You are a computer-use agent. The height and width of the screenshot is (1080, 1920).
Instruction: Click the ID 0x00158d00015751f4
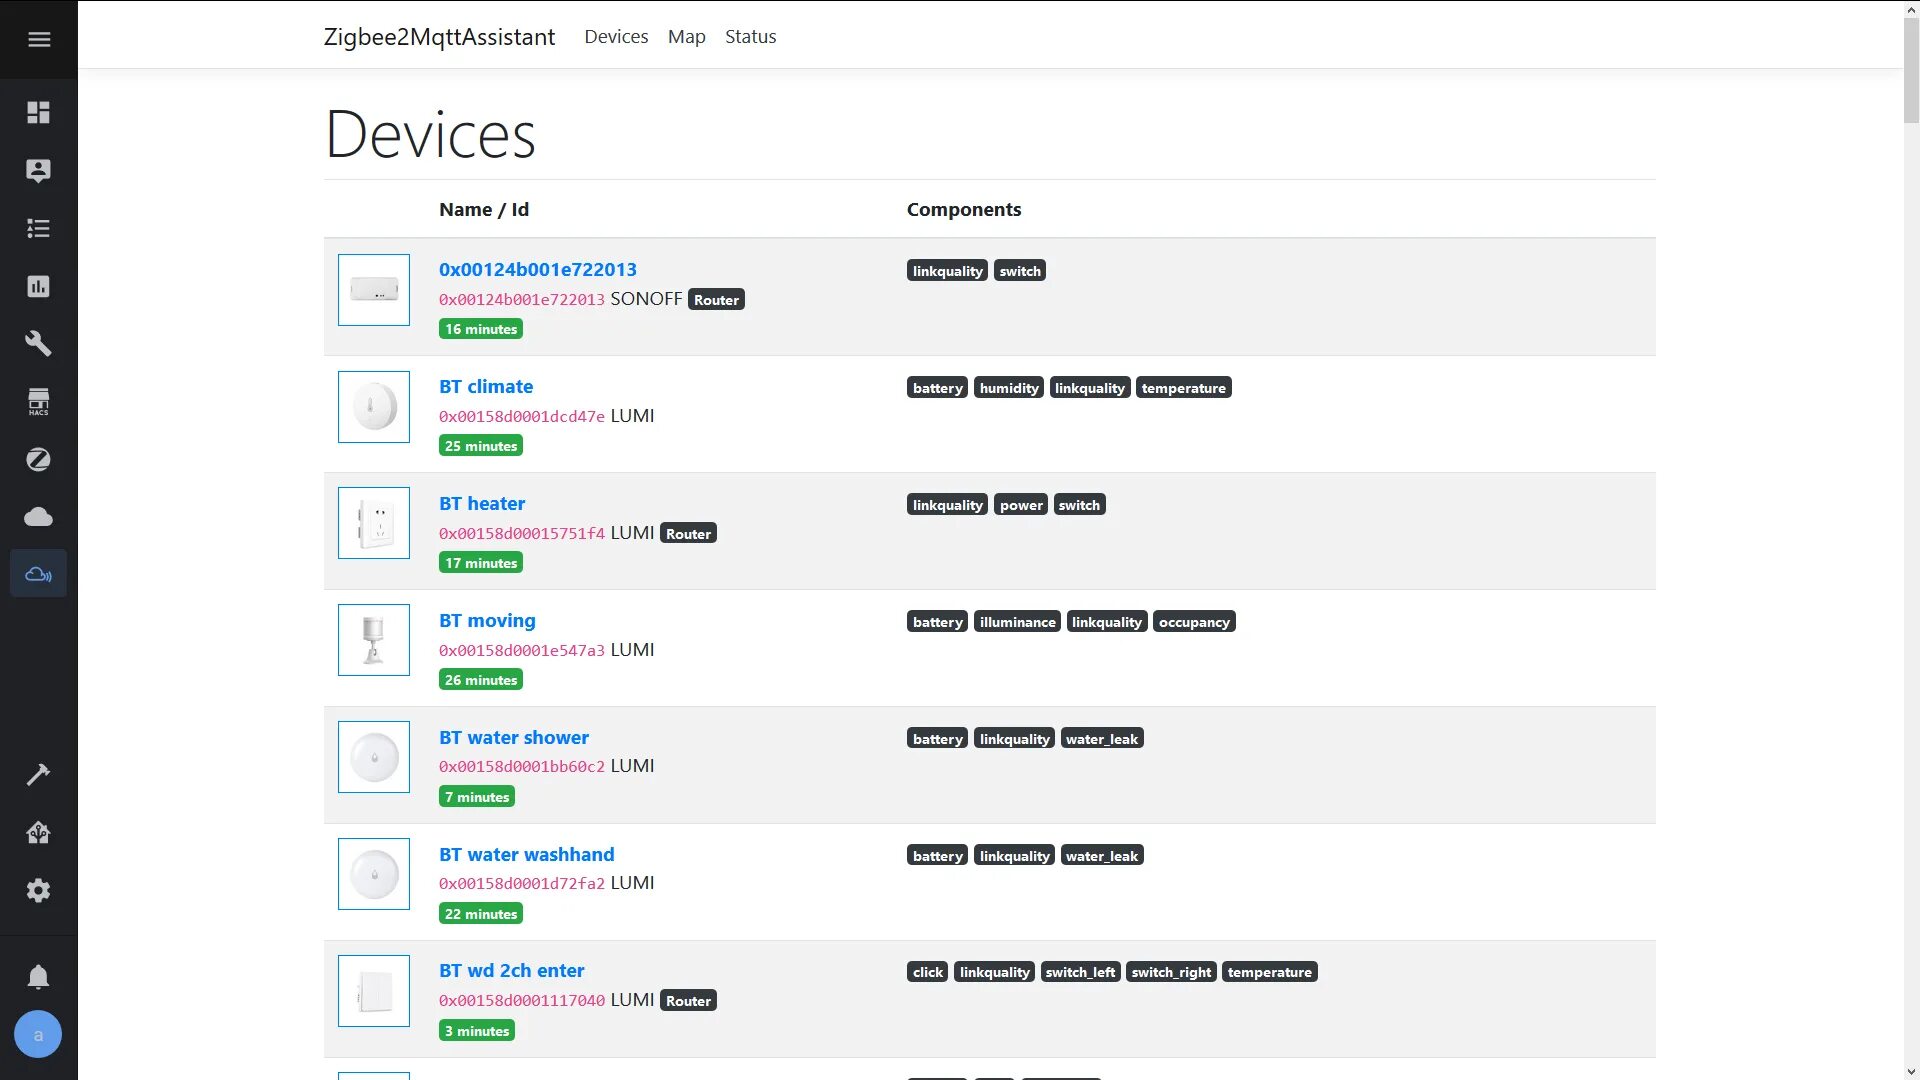[x=522, y=534]
